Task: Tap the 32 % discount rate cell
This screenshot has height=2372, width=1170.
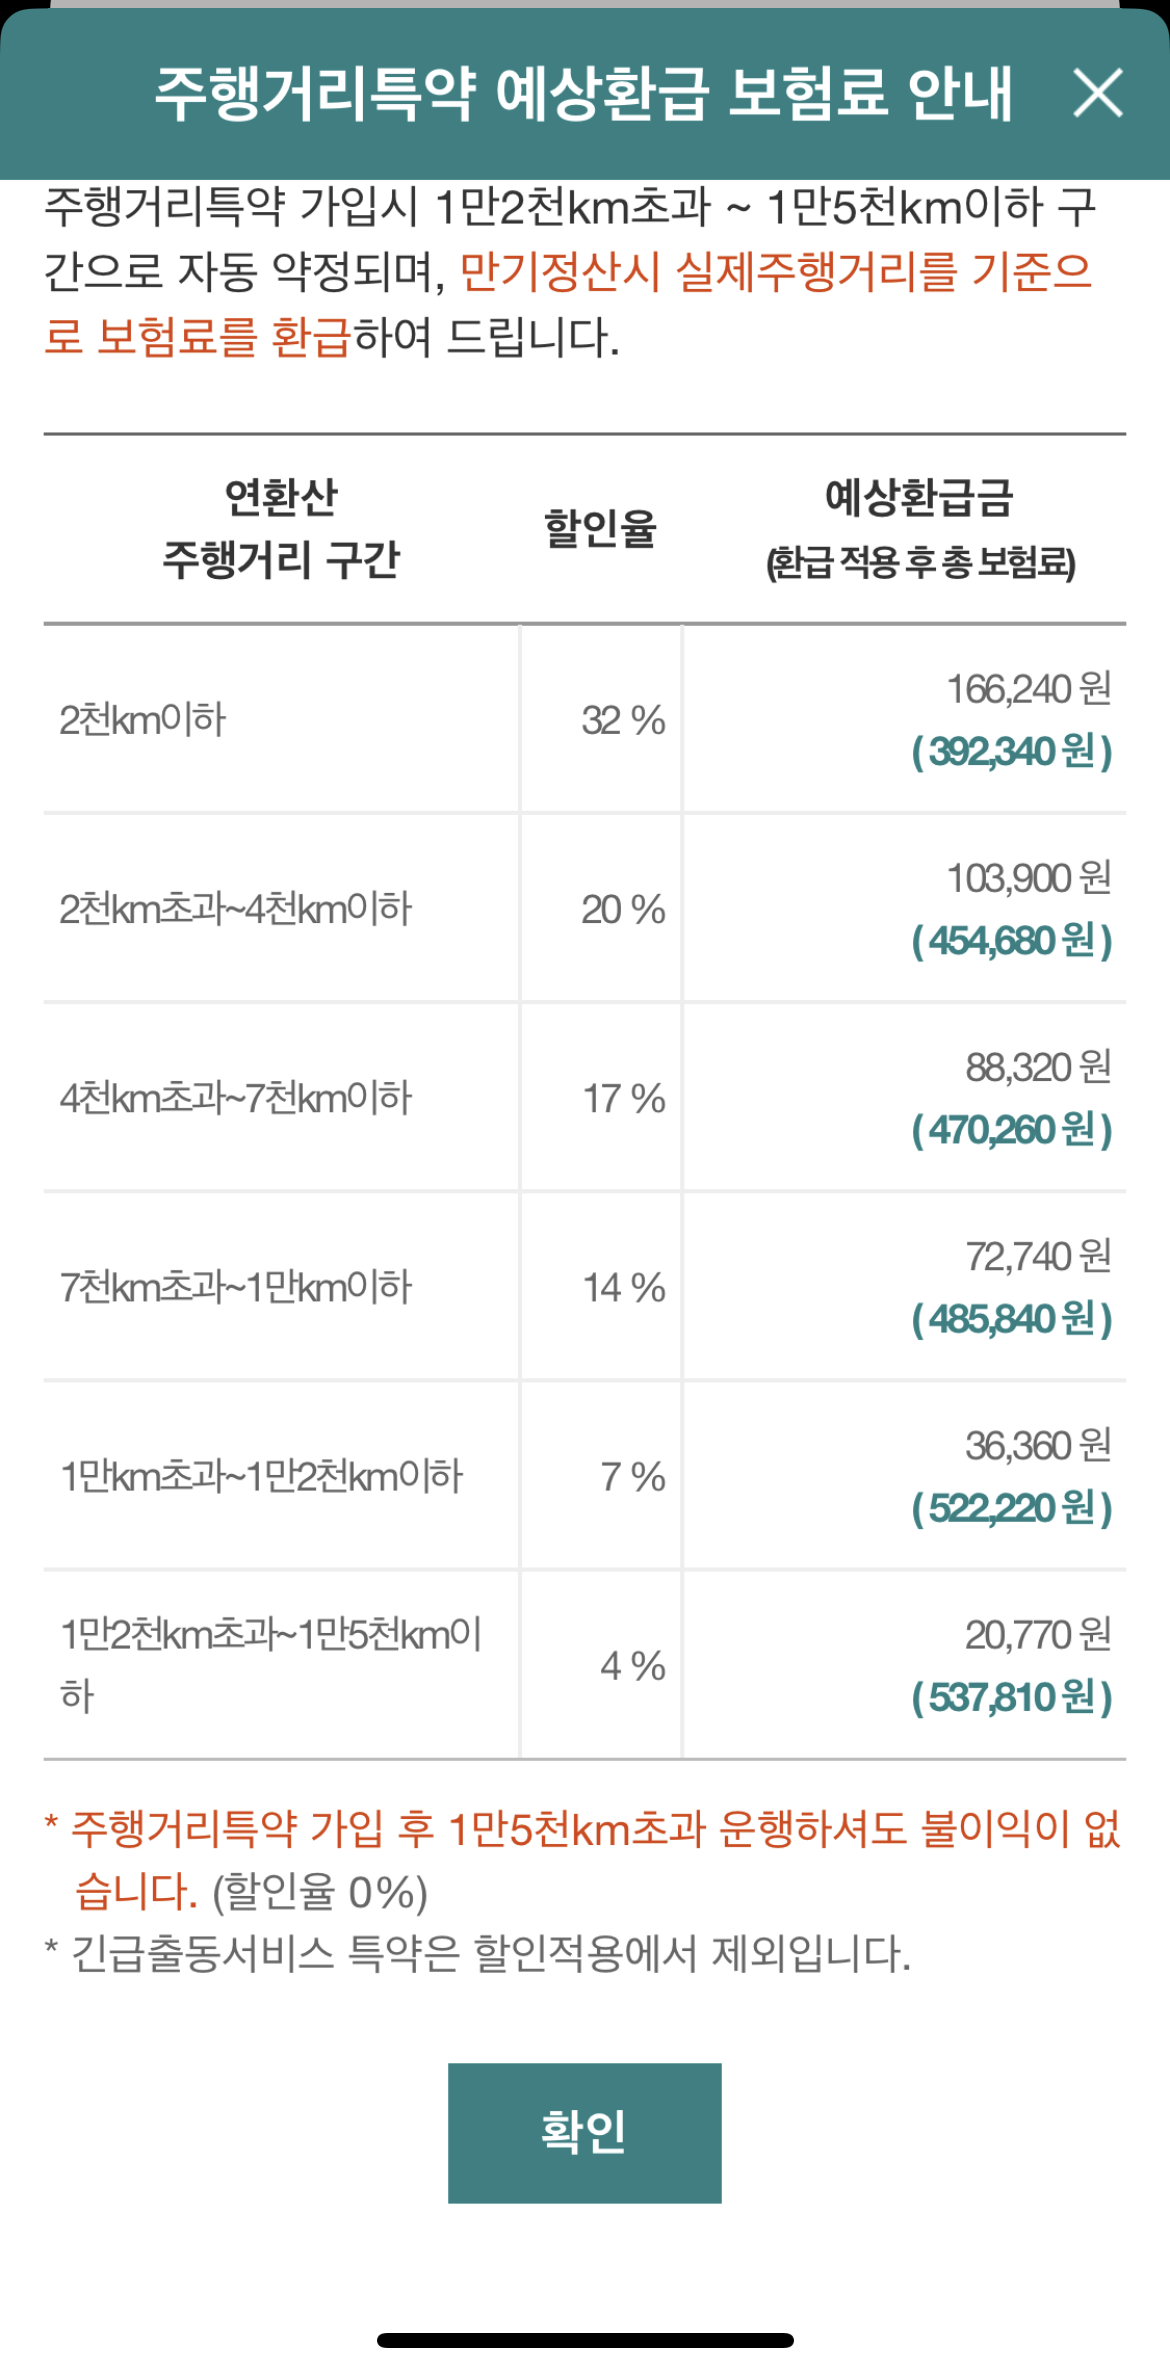Action: click(623, 720)
